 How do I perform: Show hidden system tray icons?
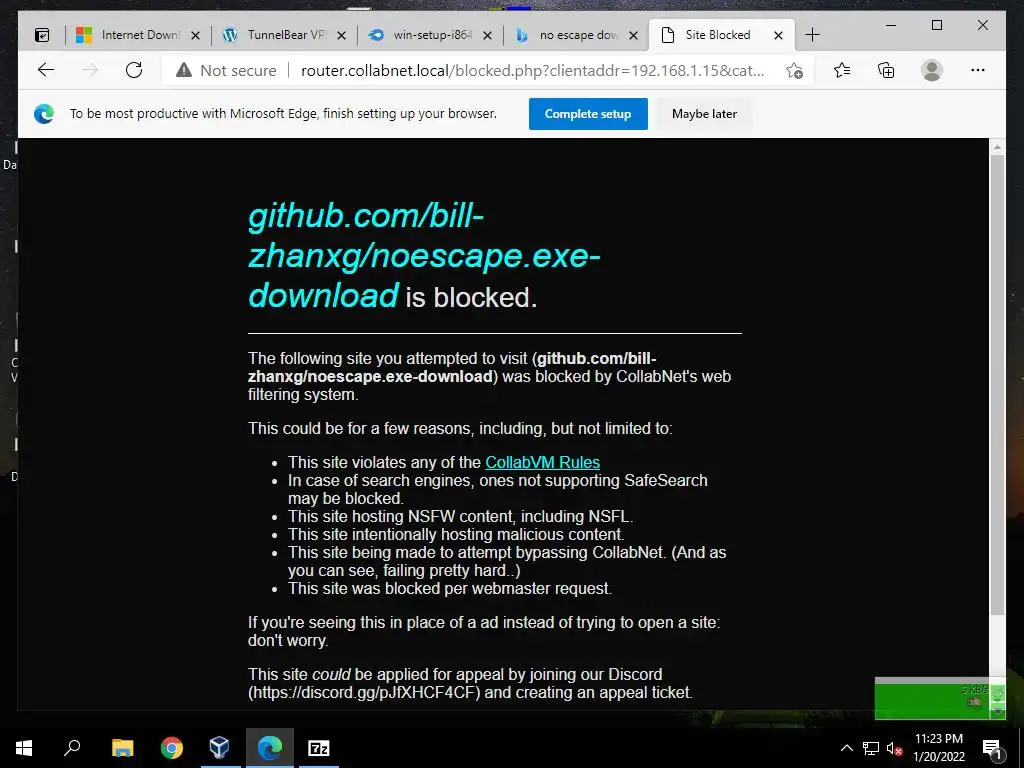(846, 748)
